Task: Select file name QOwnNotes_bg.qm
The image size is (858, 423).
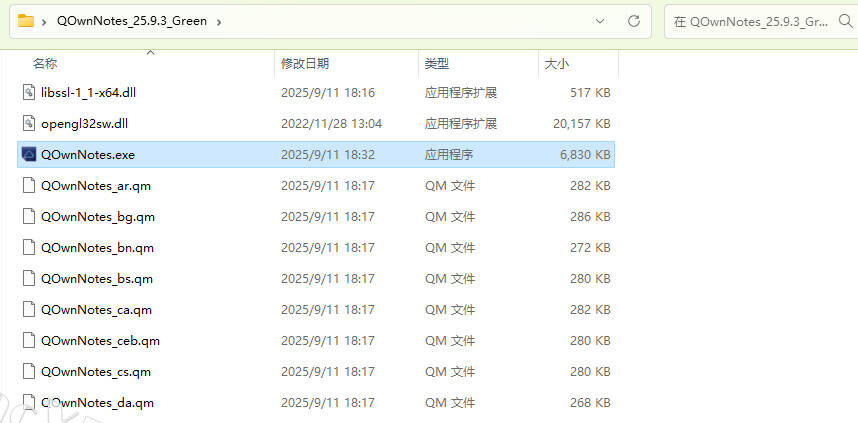Action: tap(98, 217)
